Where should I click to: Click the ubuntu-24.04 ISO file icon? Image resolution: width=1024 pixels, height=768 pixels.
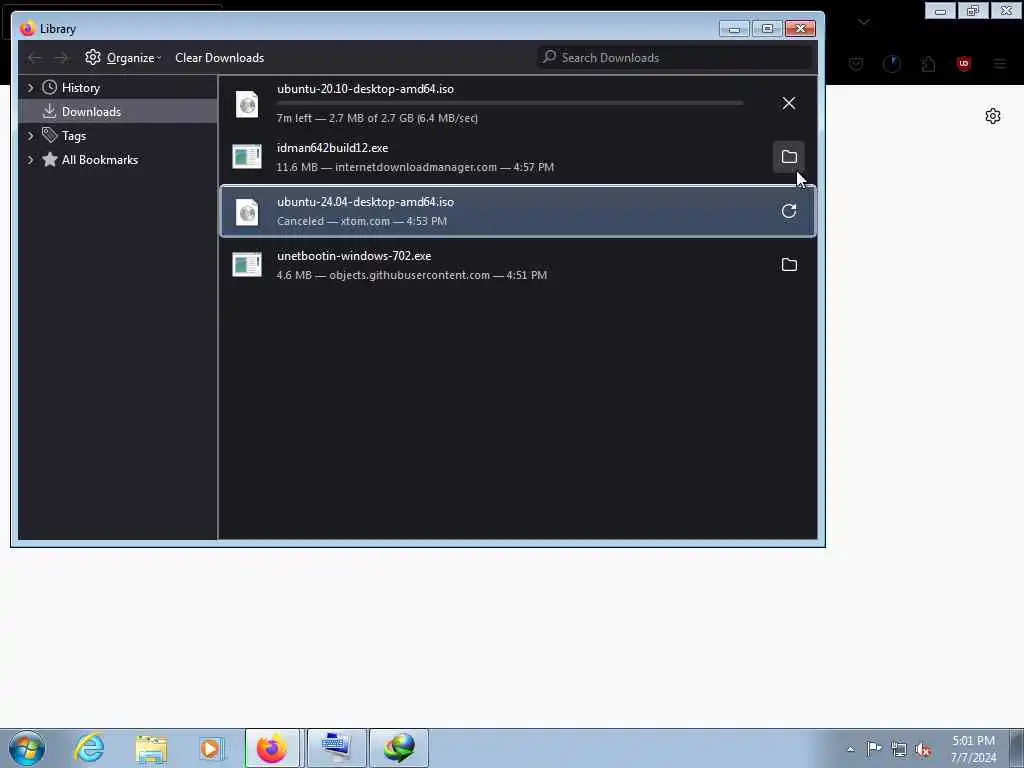[x=247, y=212]
